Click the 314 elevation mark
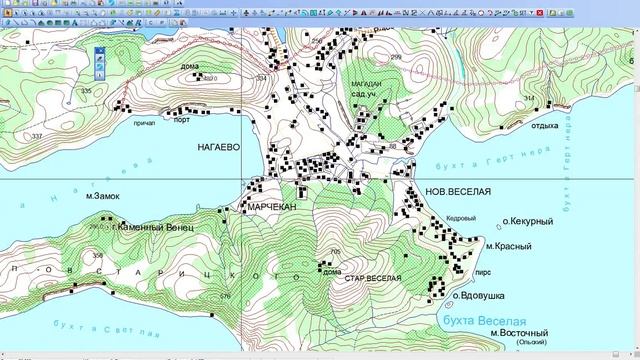This screenshot has height=360, width=640. click(x=529, y=98)
